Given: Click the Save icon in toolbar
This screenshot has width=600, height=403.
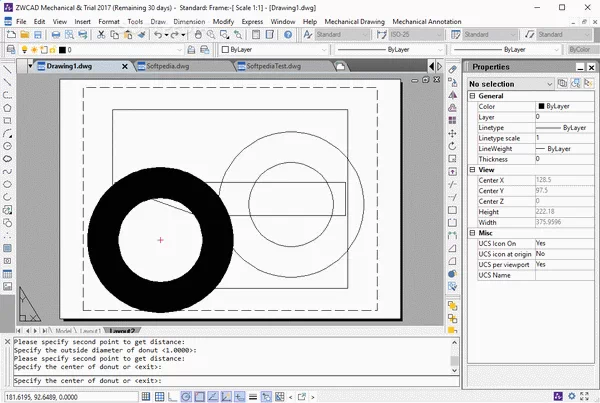Looking at the screenshot, I should pyautogui.click(x=39, y=34).
